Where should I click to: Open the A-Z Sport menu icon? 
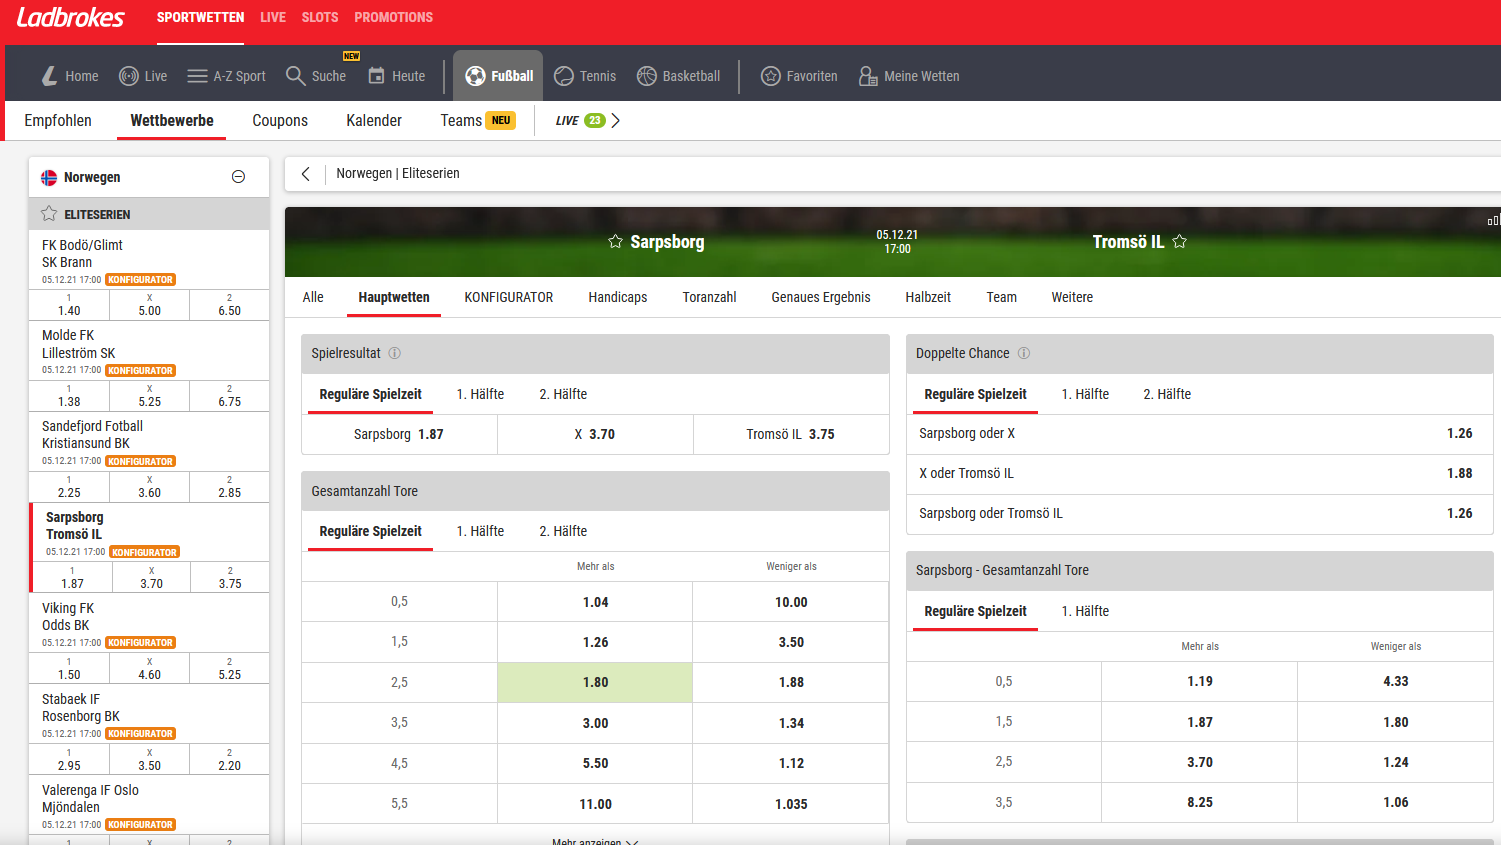(x=197, y=76)
